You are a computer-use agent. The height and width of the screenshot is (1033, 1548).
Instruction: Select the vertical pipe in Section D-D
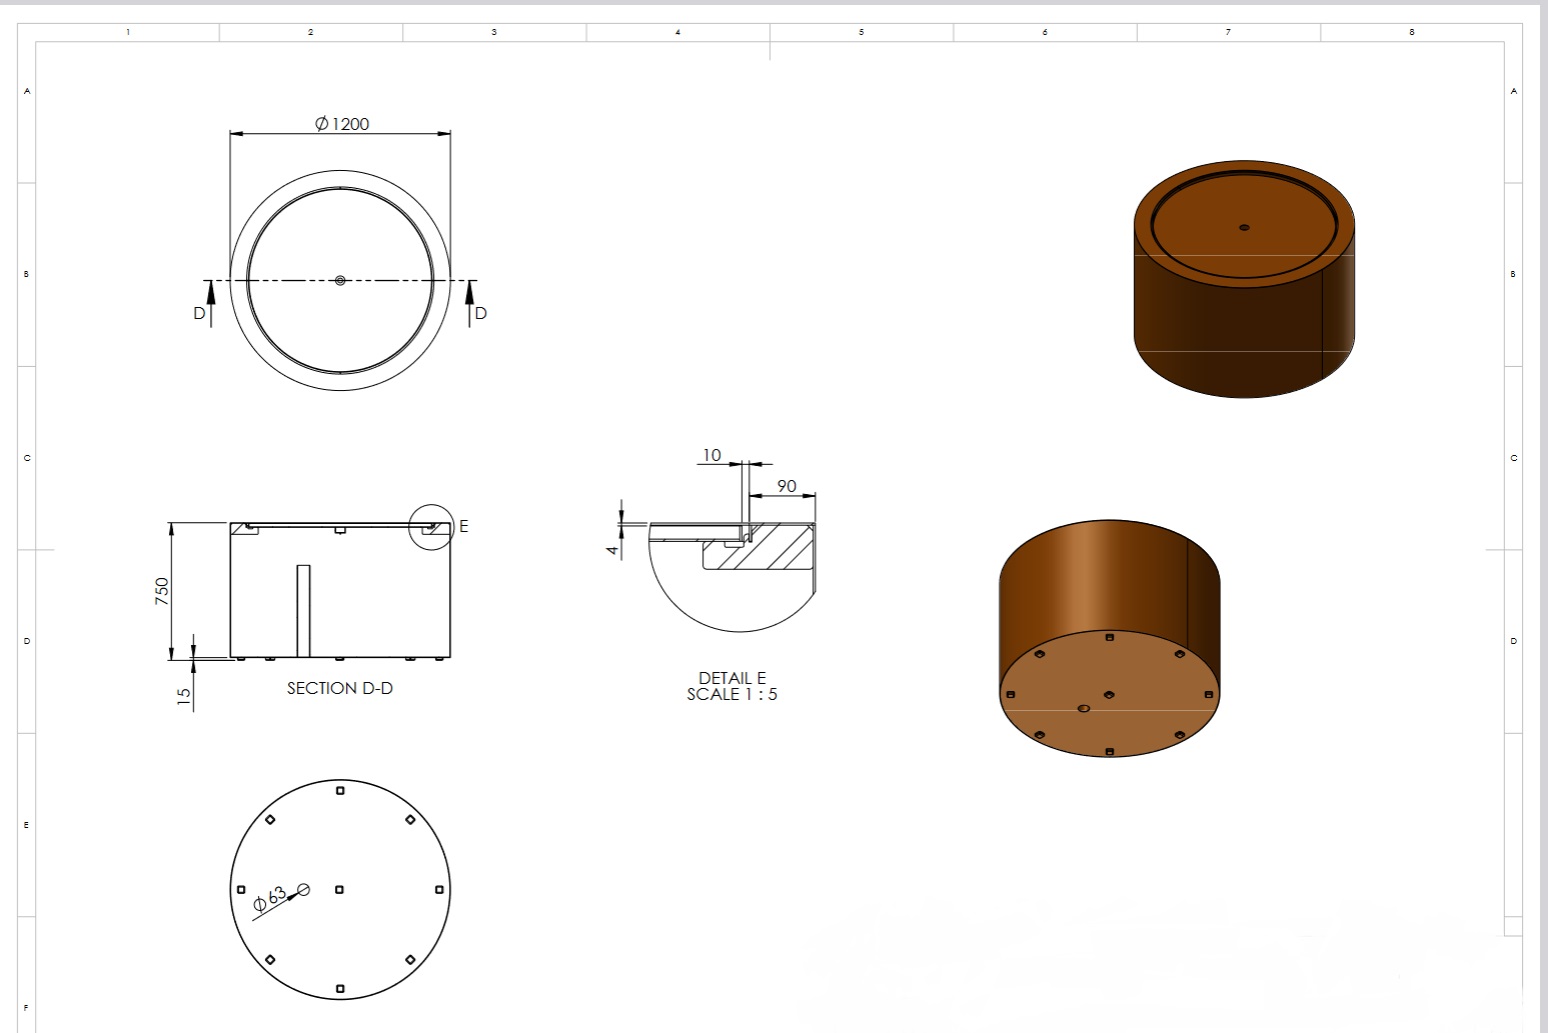303,611
